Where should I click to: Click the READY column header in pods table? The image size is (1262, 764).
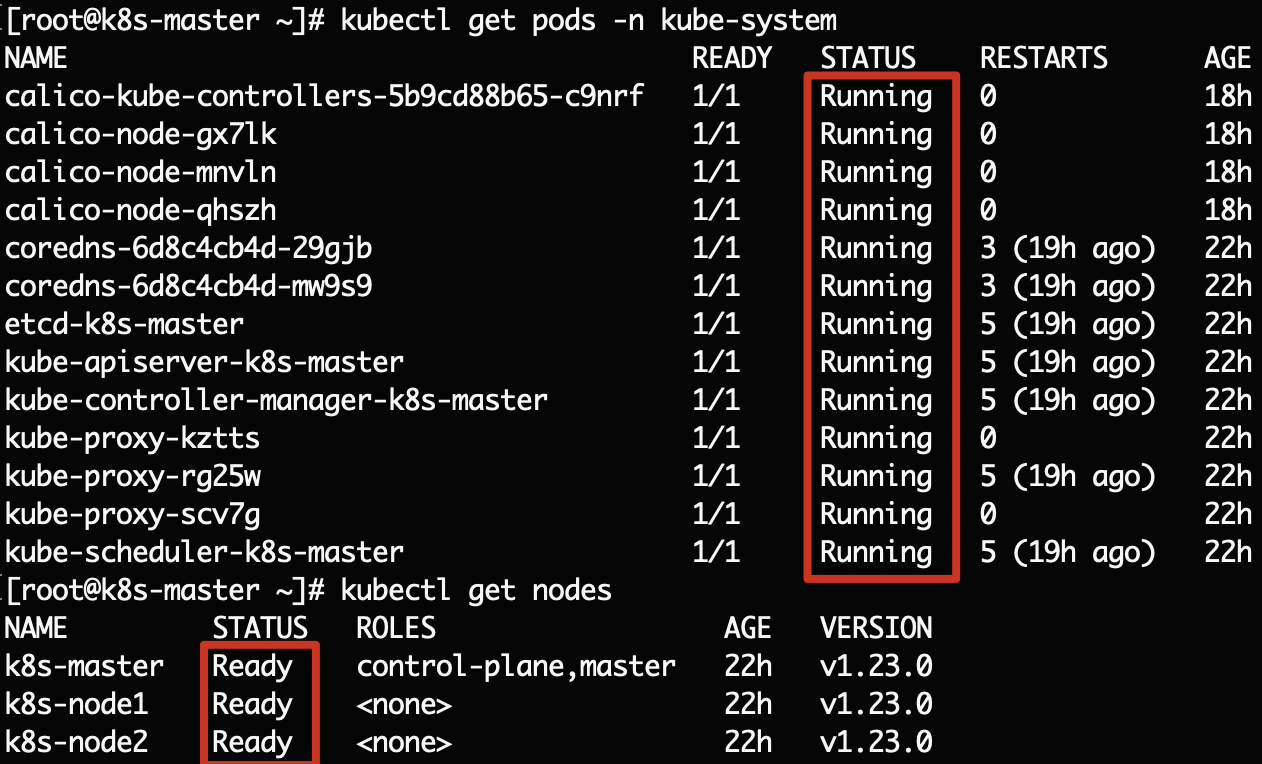(x=732, y=58)
